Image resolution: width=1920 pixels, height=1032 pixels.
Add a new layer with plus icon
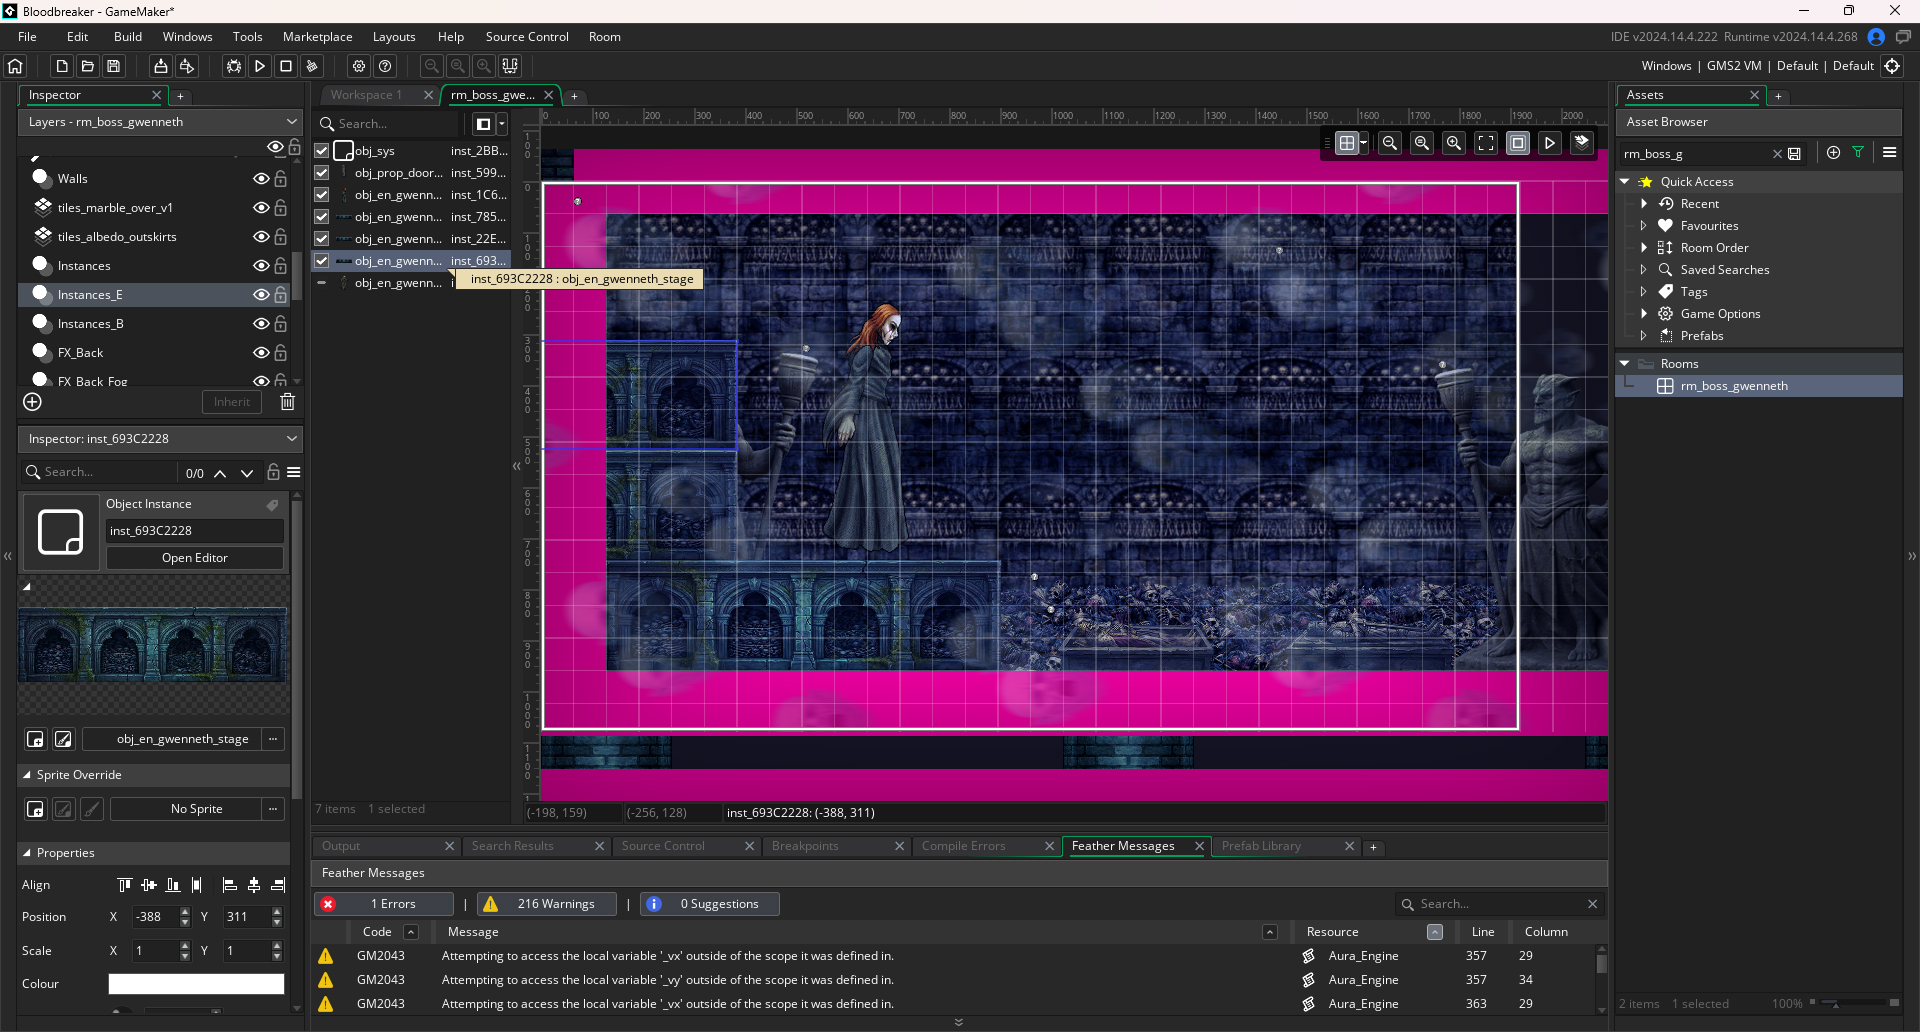32,402
